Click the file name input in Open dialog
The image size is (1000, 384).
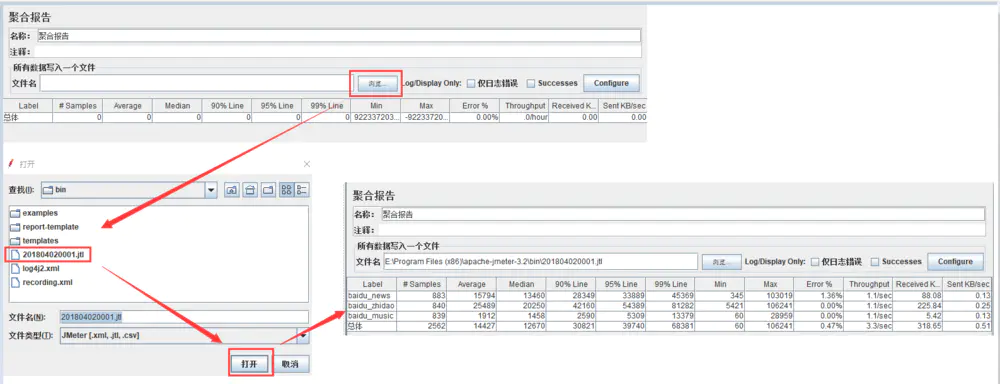pos(184,317)
